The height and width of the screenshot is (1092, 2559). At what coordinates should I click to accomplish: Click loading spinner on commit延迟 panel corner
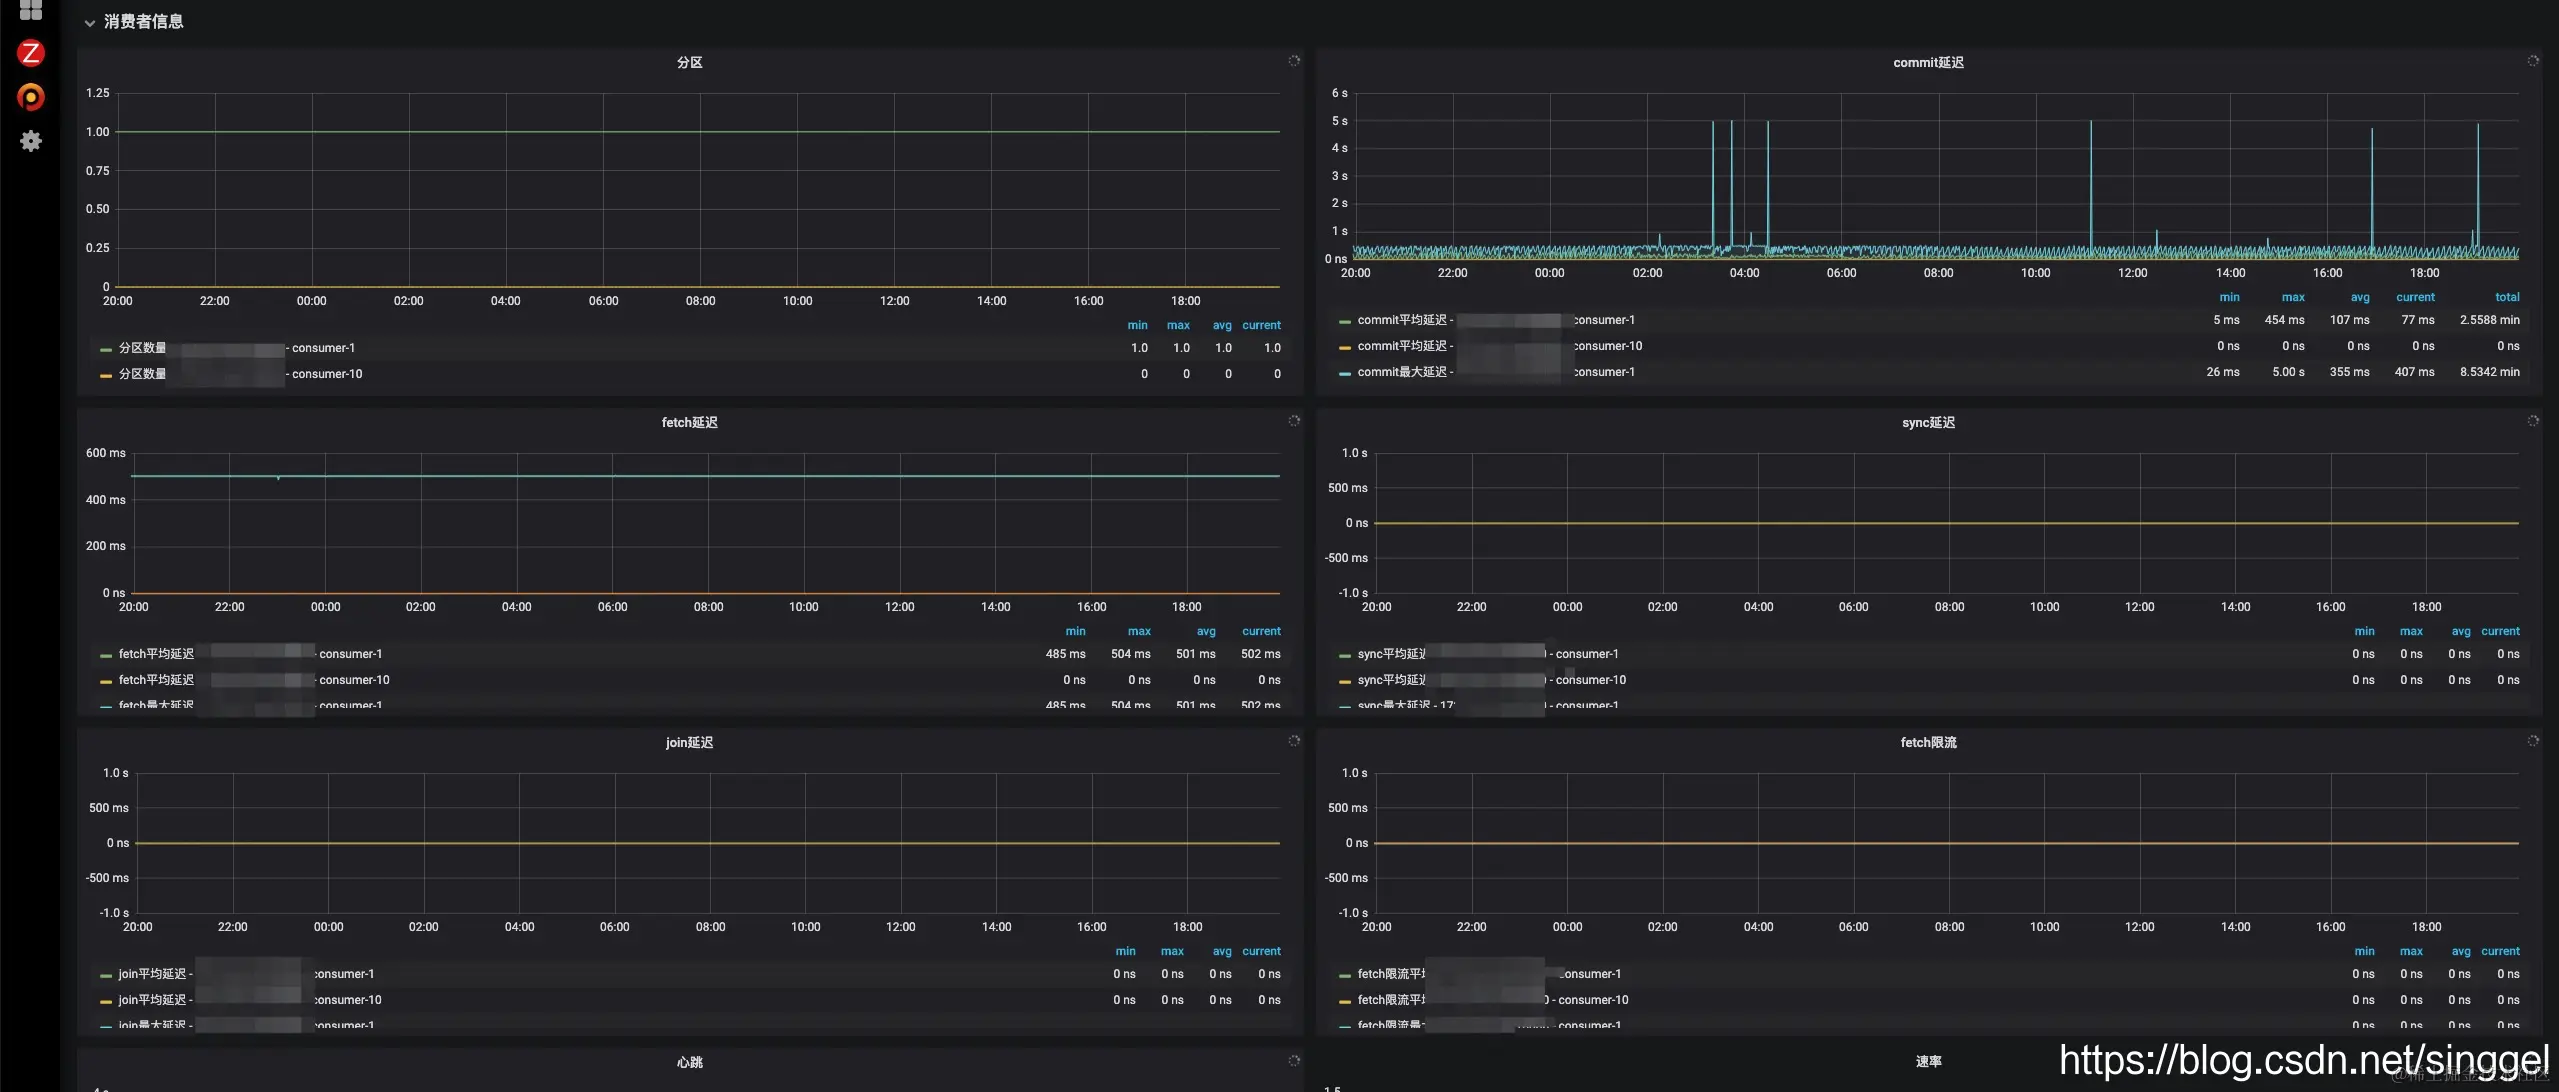(x=2533, y=61)
